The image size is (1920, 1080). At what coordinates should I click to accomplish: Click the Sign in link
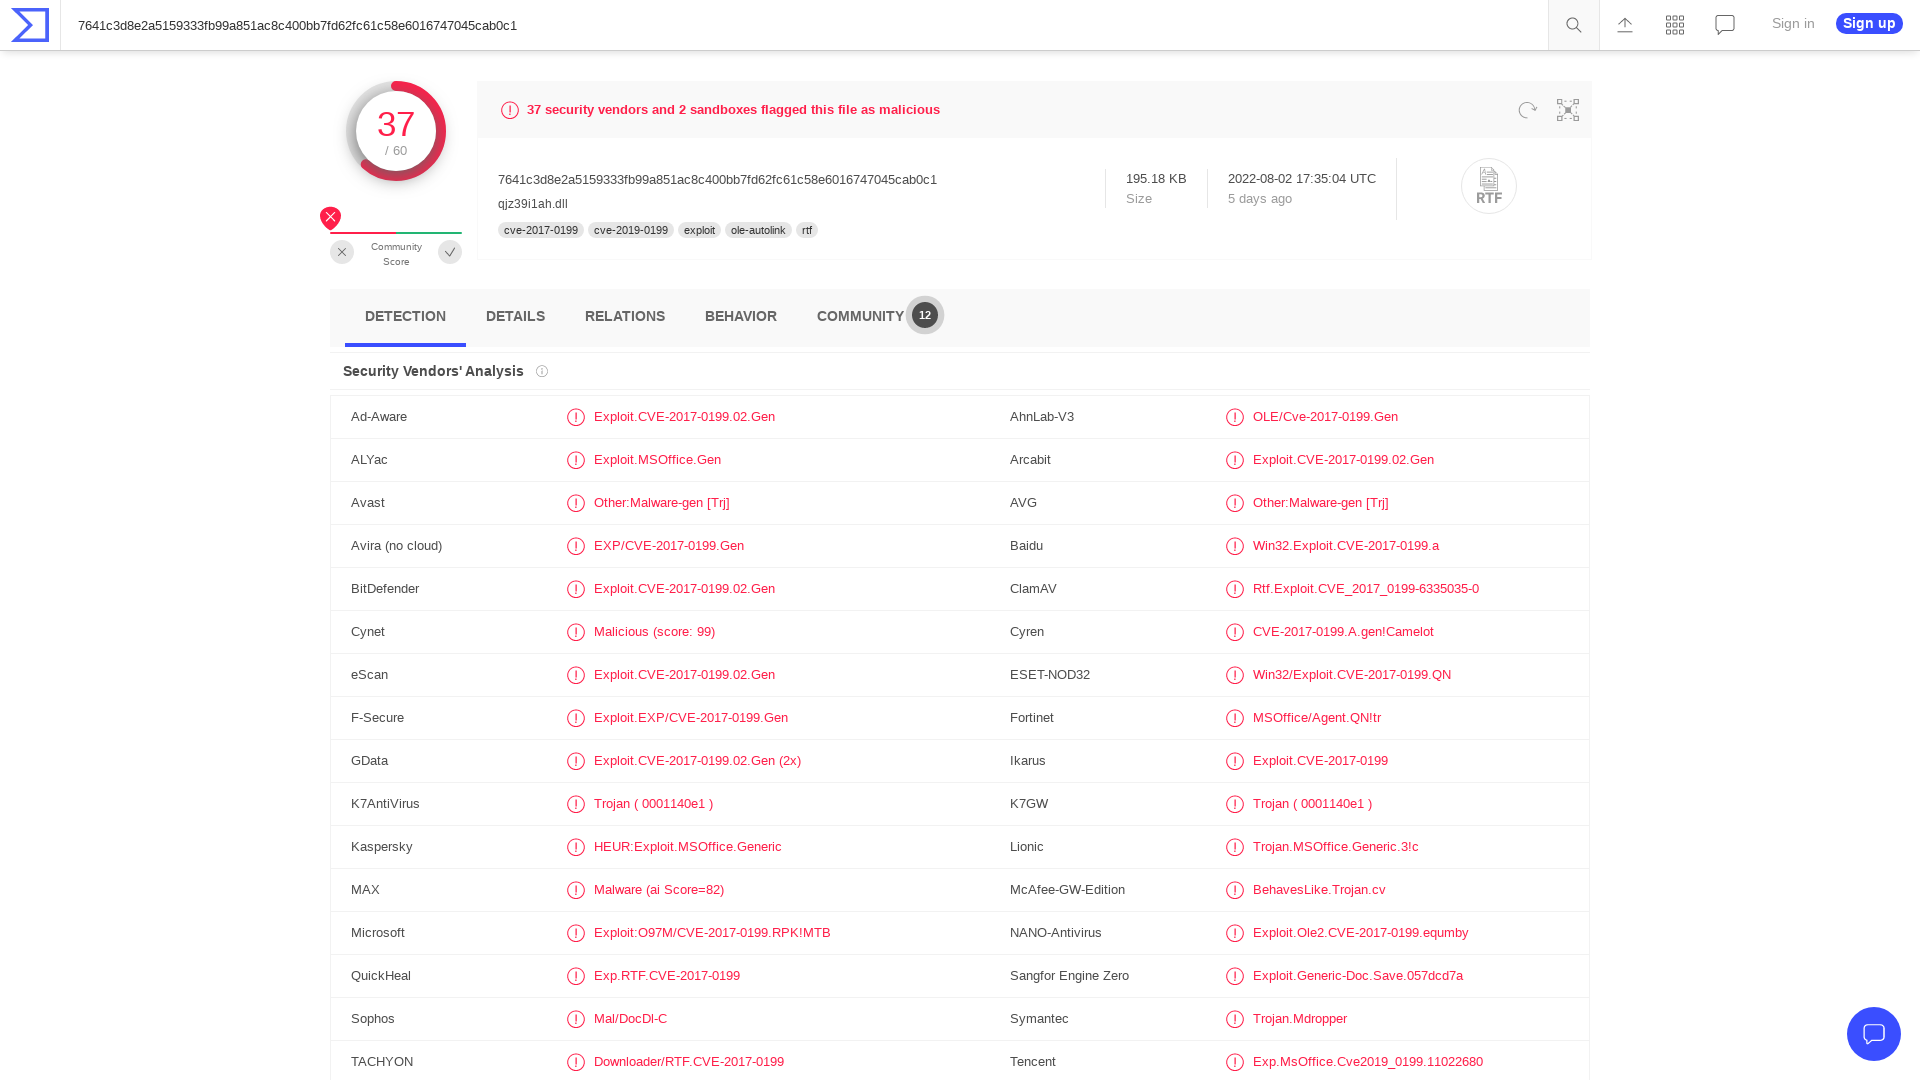[1793, 23]
